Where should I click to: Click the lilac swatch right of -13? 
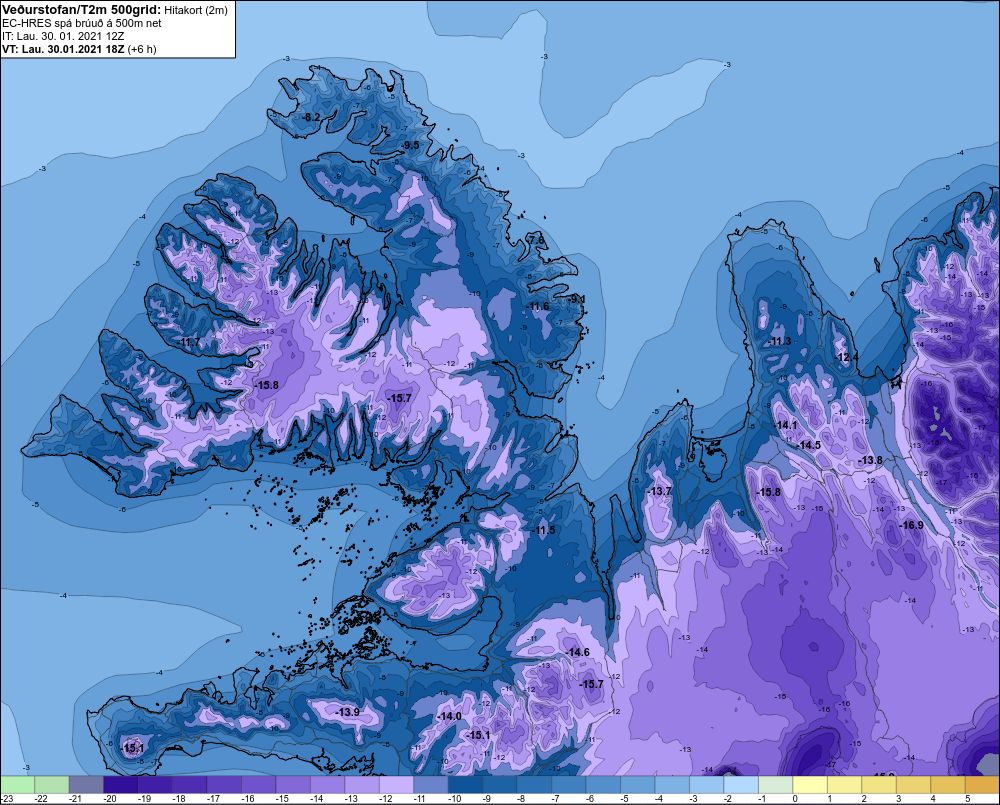point(362,784)
